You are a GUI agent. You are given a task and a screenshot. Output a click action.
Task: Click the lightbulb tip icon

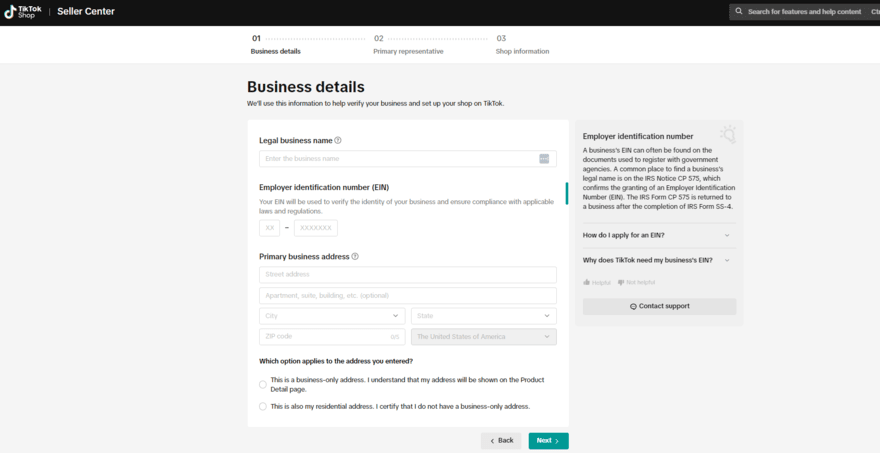click(x=727, y=135)
